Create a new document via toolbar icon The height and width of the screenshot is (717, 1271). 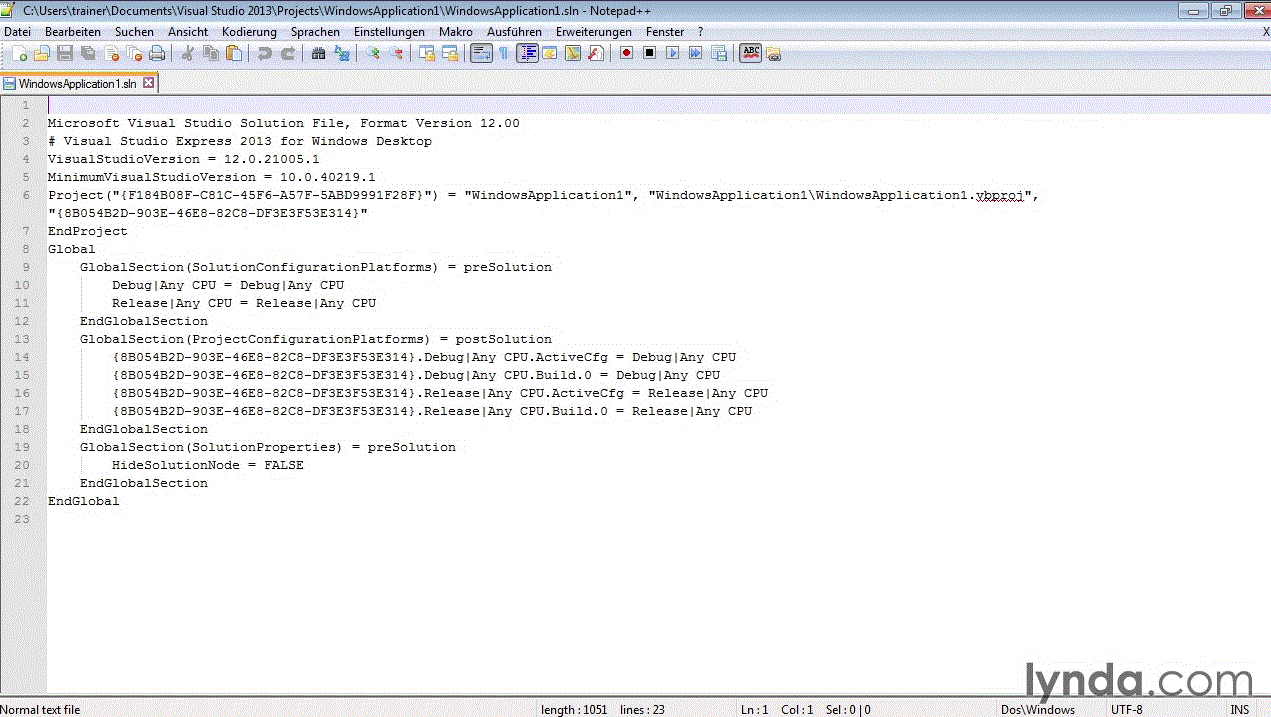click(20, 53)
